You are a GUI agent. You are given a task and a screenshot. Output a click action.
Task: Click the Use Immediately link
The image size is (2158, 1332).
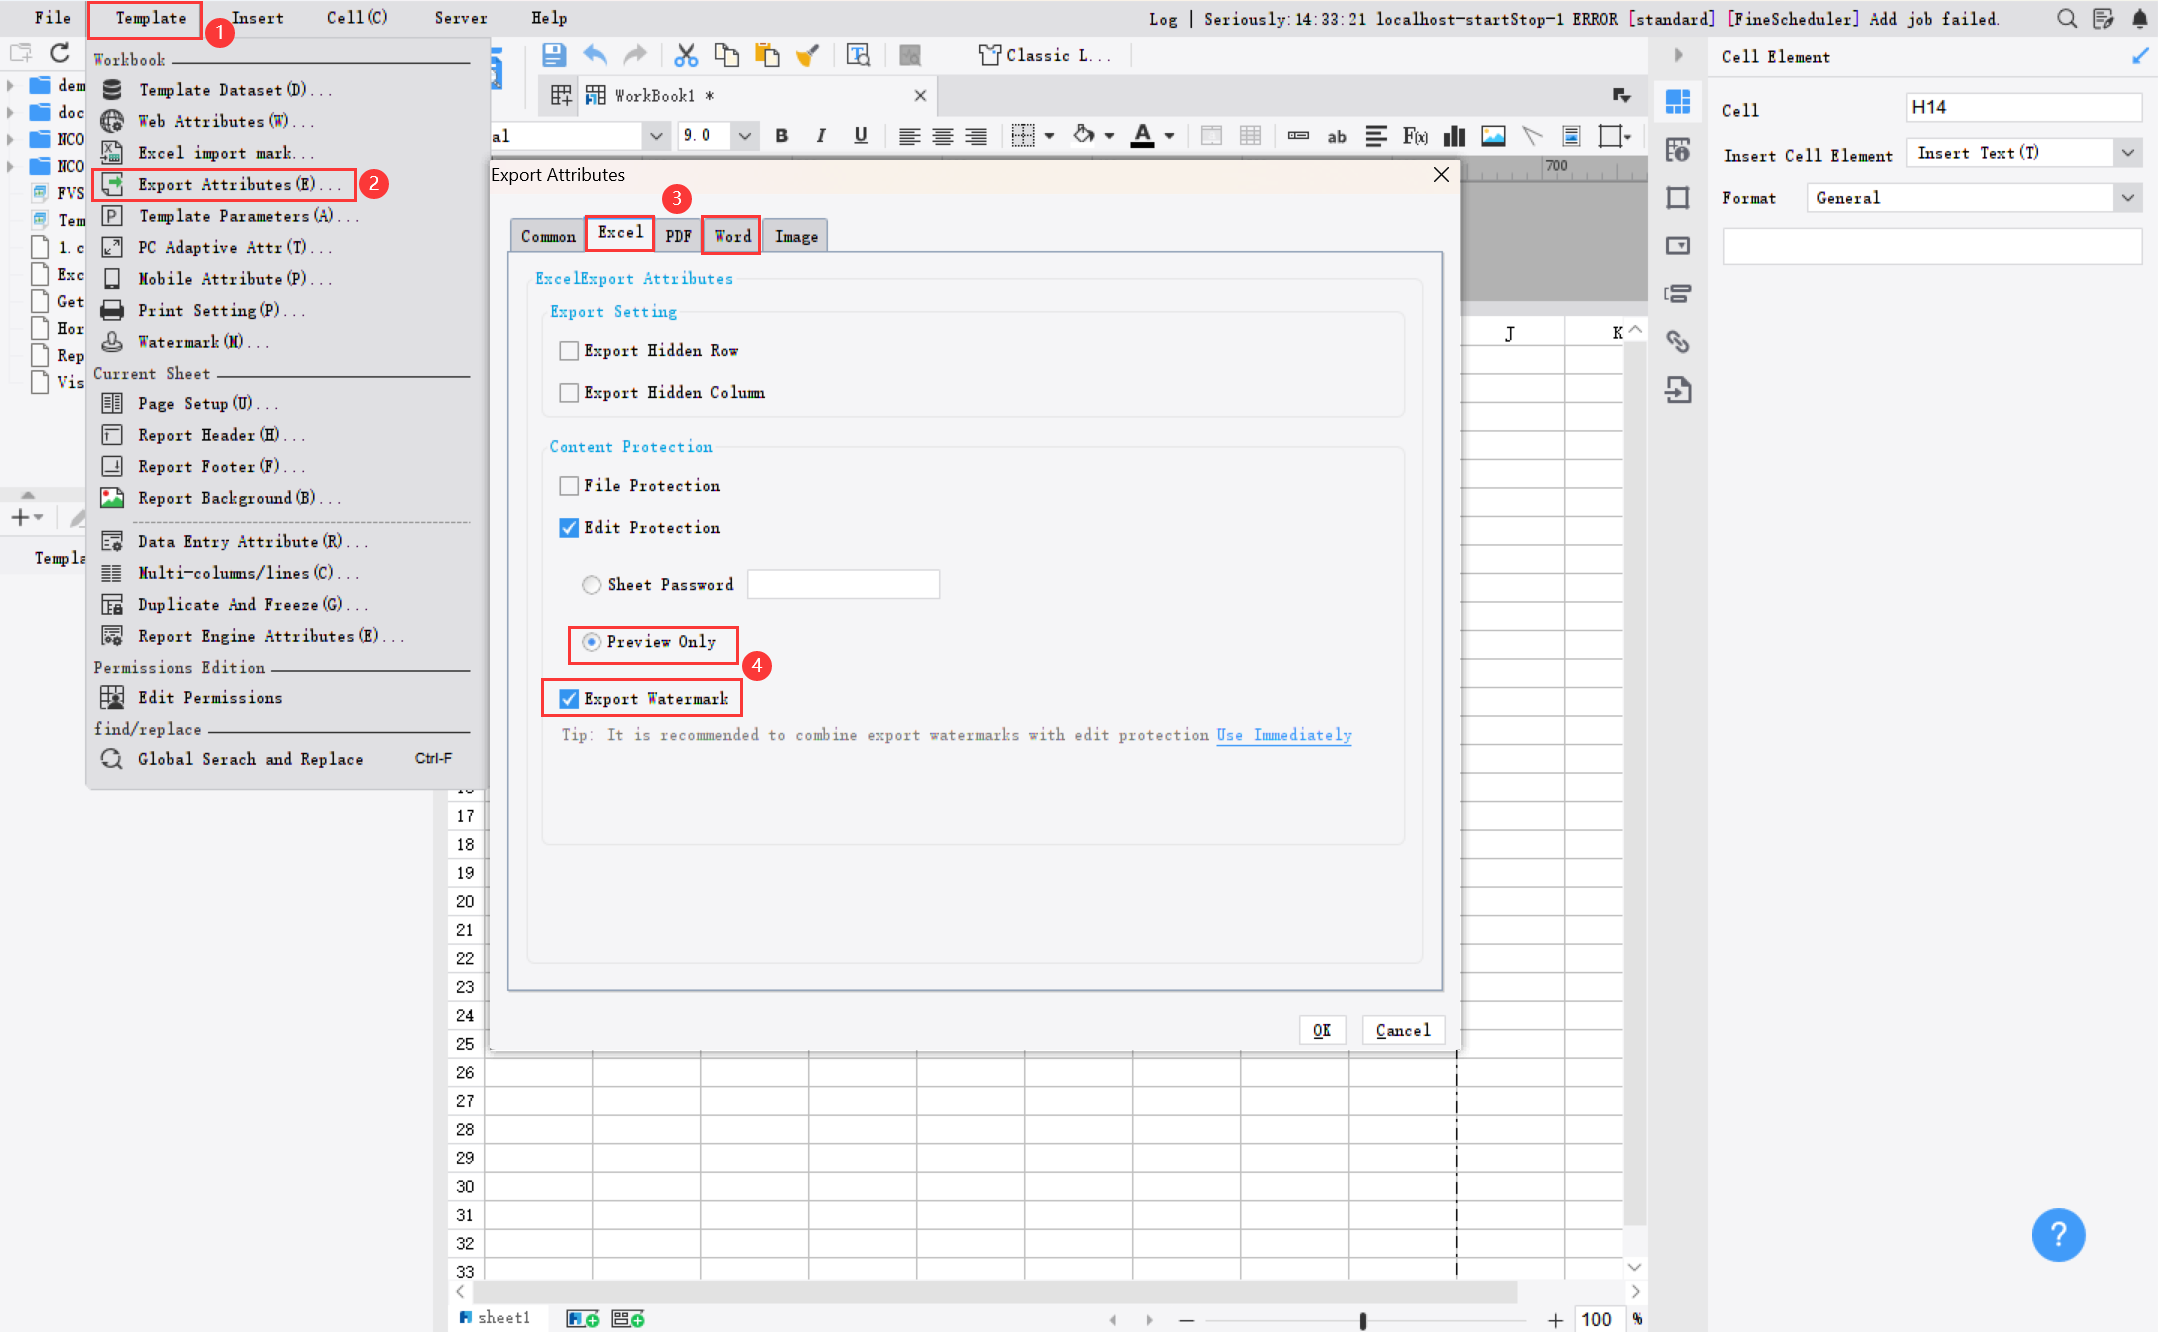click(x=1284, y=735)
